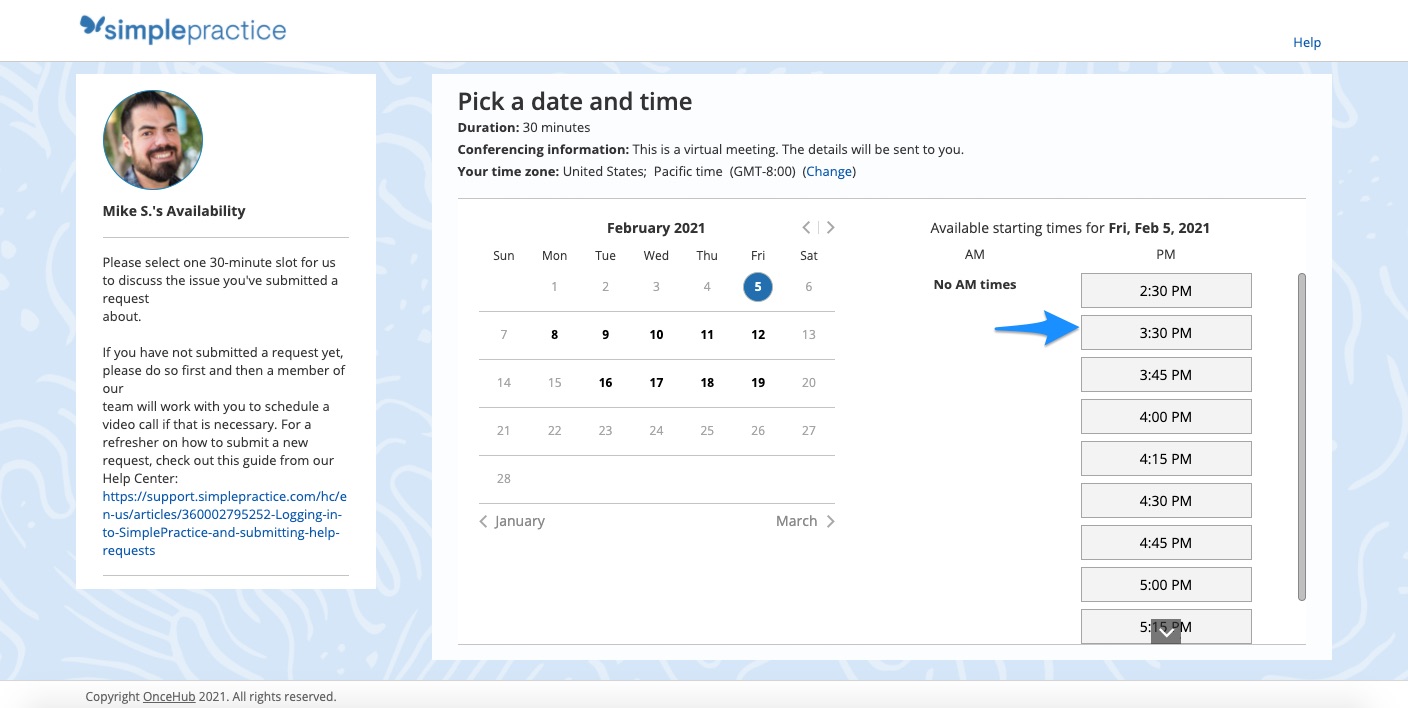Click the SimplePractice butterfly logo
Viewport: 1408px width, 708px height.
pyautogui.click(x=91, y=27)
